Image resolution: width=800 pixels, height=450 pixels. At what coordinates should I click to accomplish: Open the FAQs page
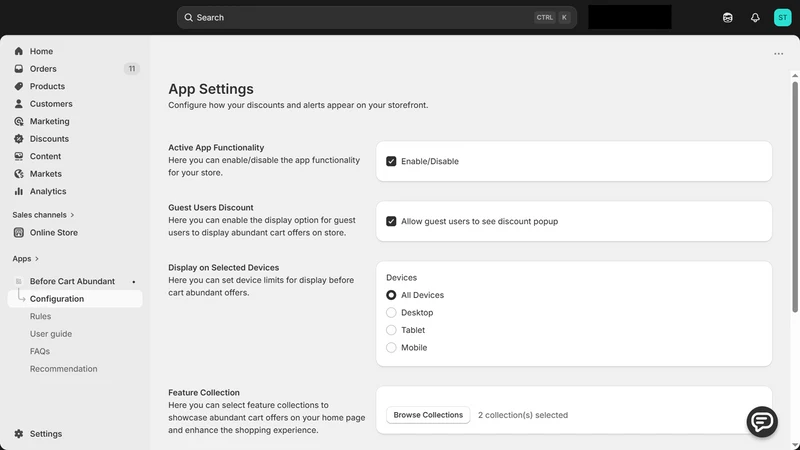[x=40, y=351]
